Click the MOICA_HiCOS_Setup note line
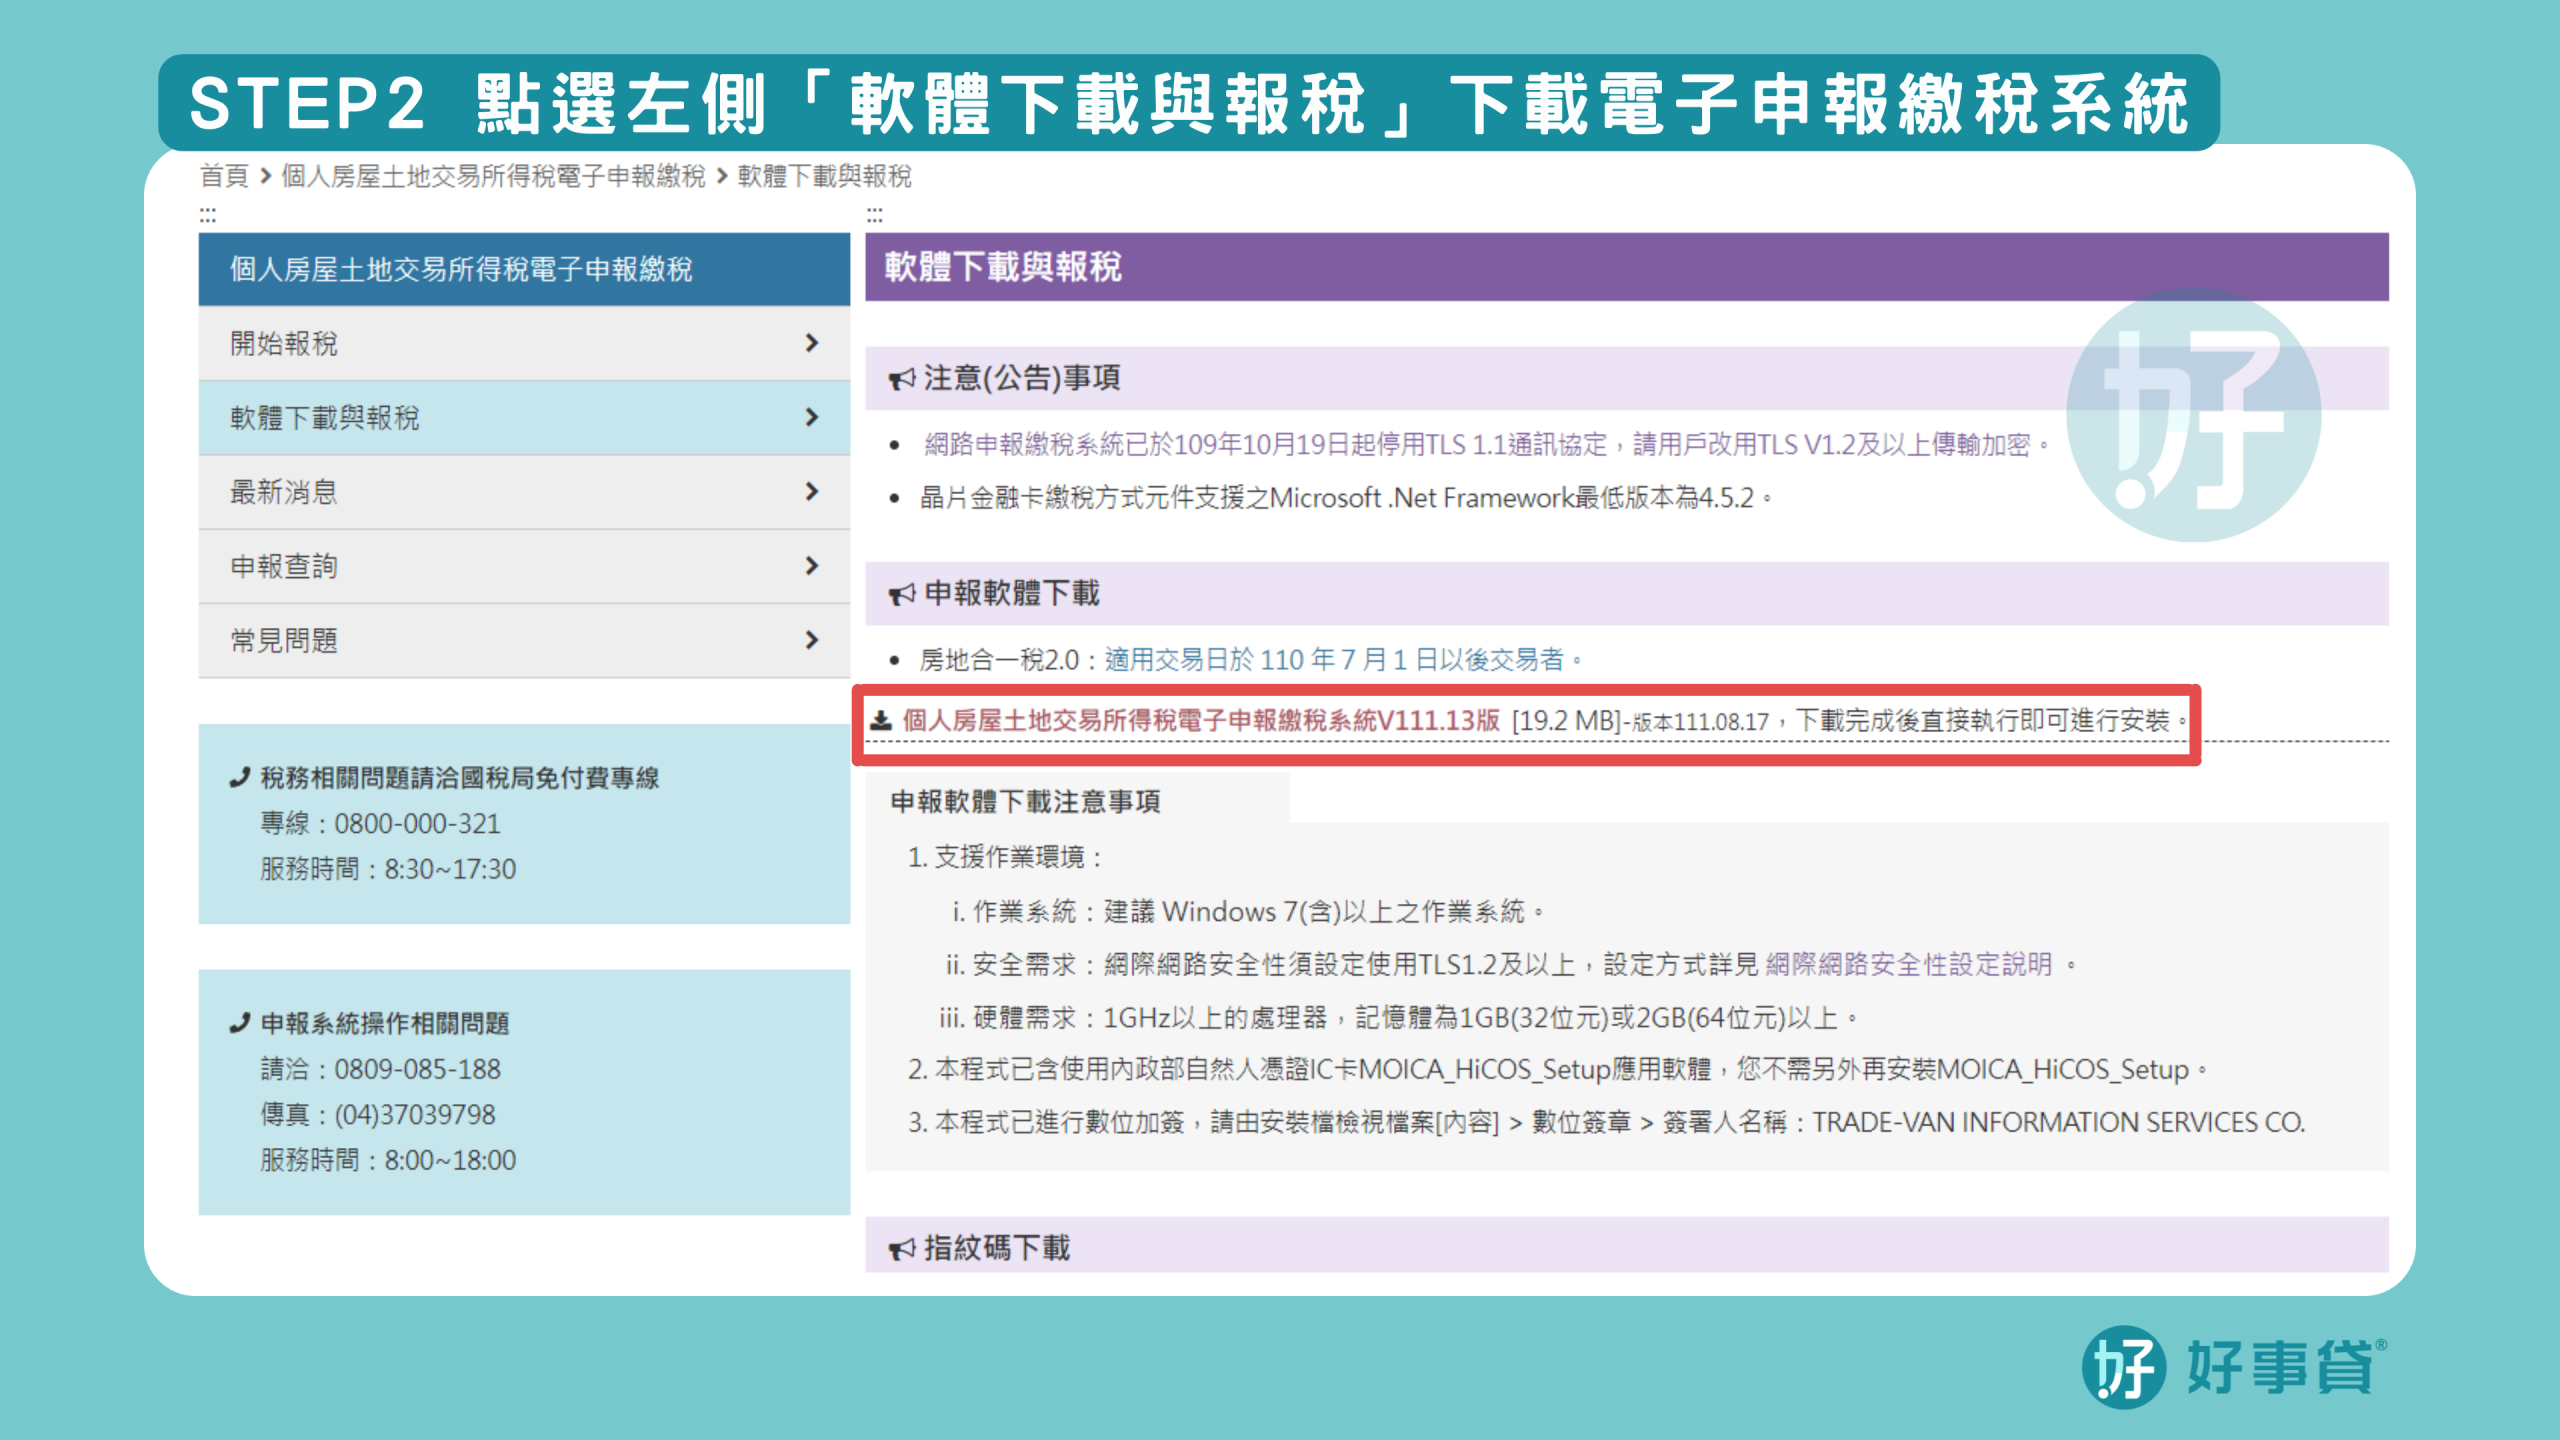Image resolution: width=2560 pixels, height=1440 pixels. [1556, 1070]
